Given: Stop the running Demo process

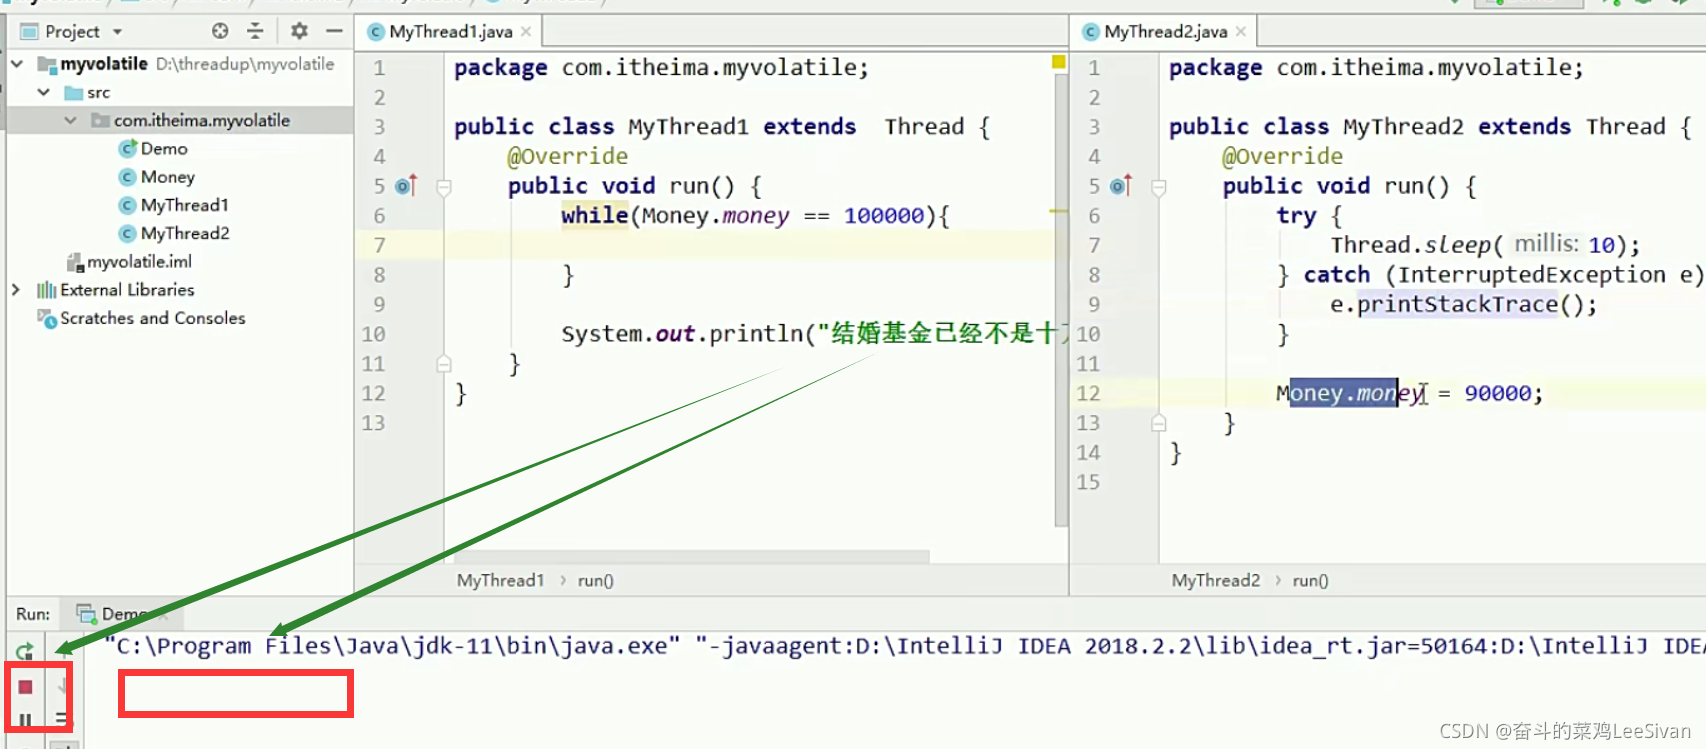Looking at the screenshot, I should [26, 687].
